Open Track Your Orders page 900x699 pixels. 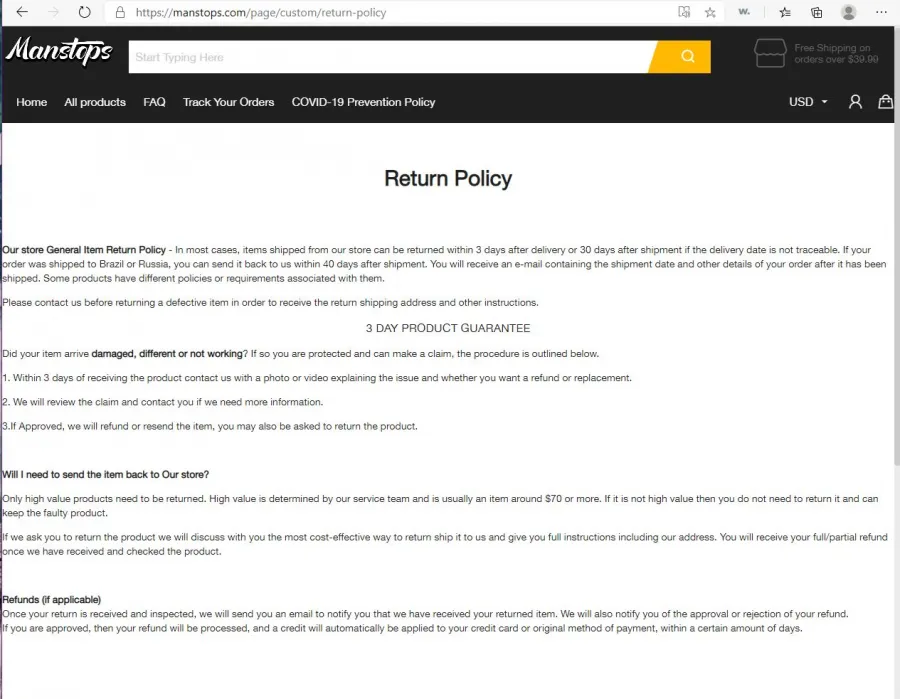pyautogui.click(x=228, y=102)
